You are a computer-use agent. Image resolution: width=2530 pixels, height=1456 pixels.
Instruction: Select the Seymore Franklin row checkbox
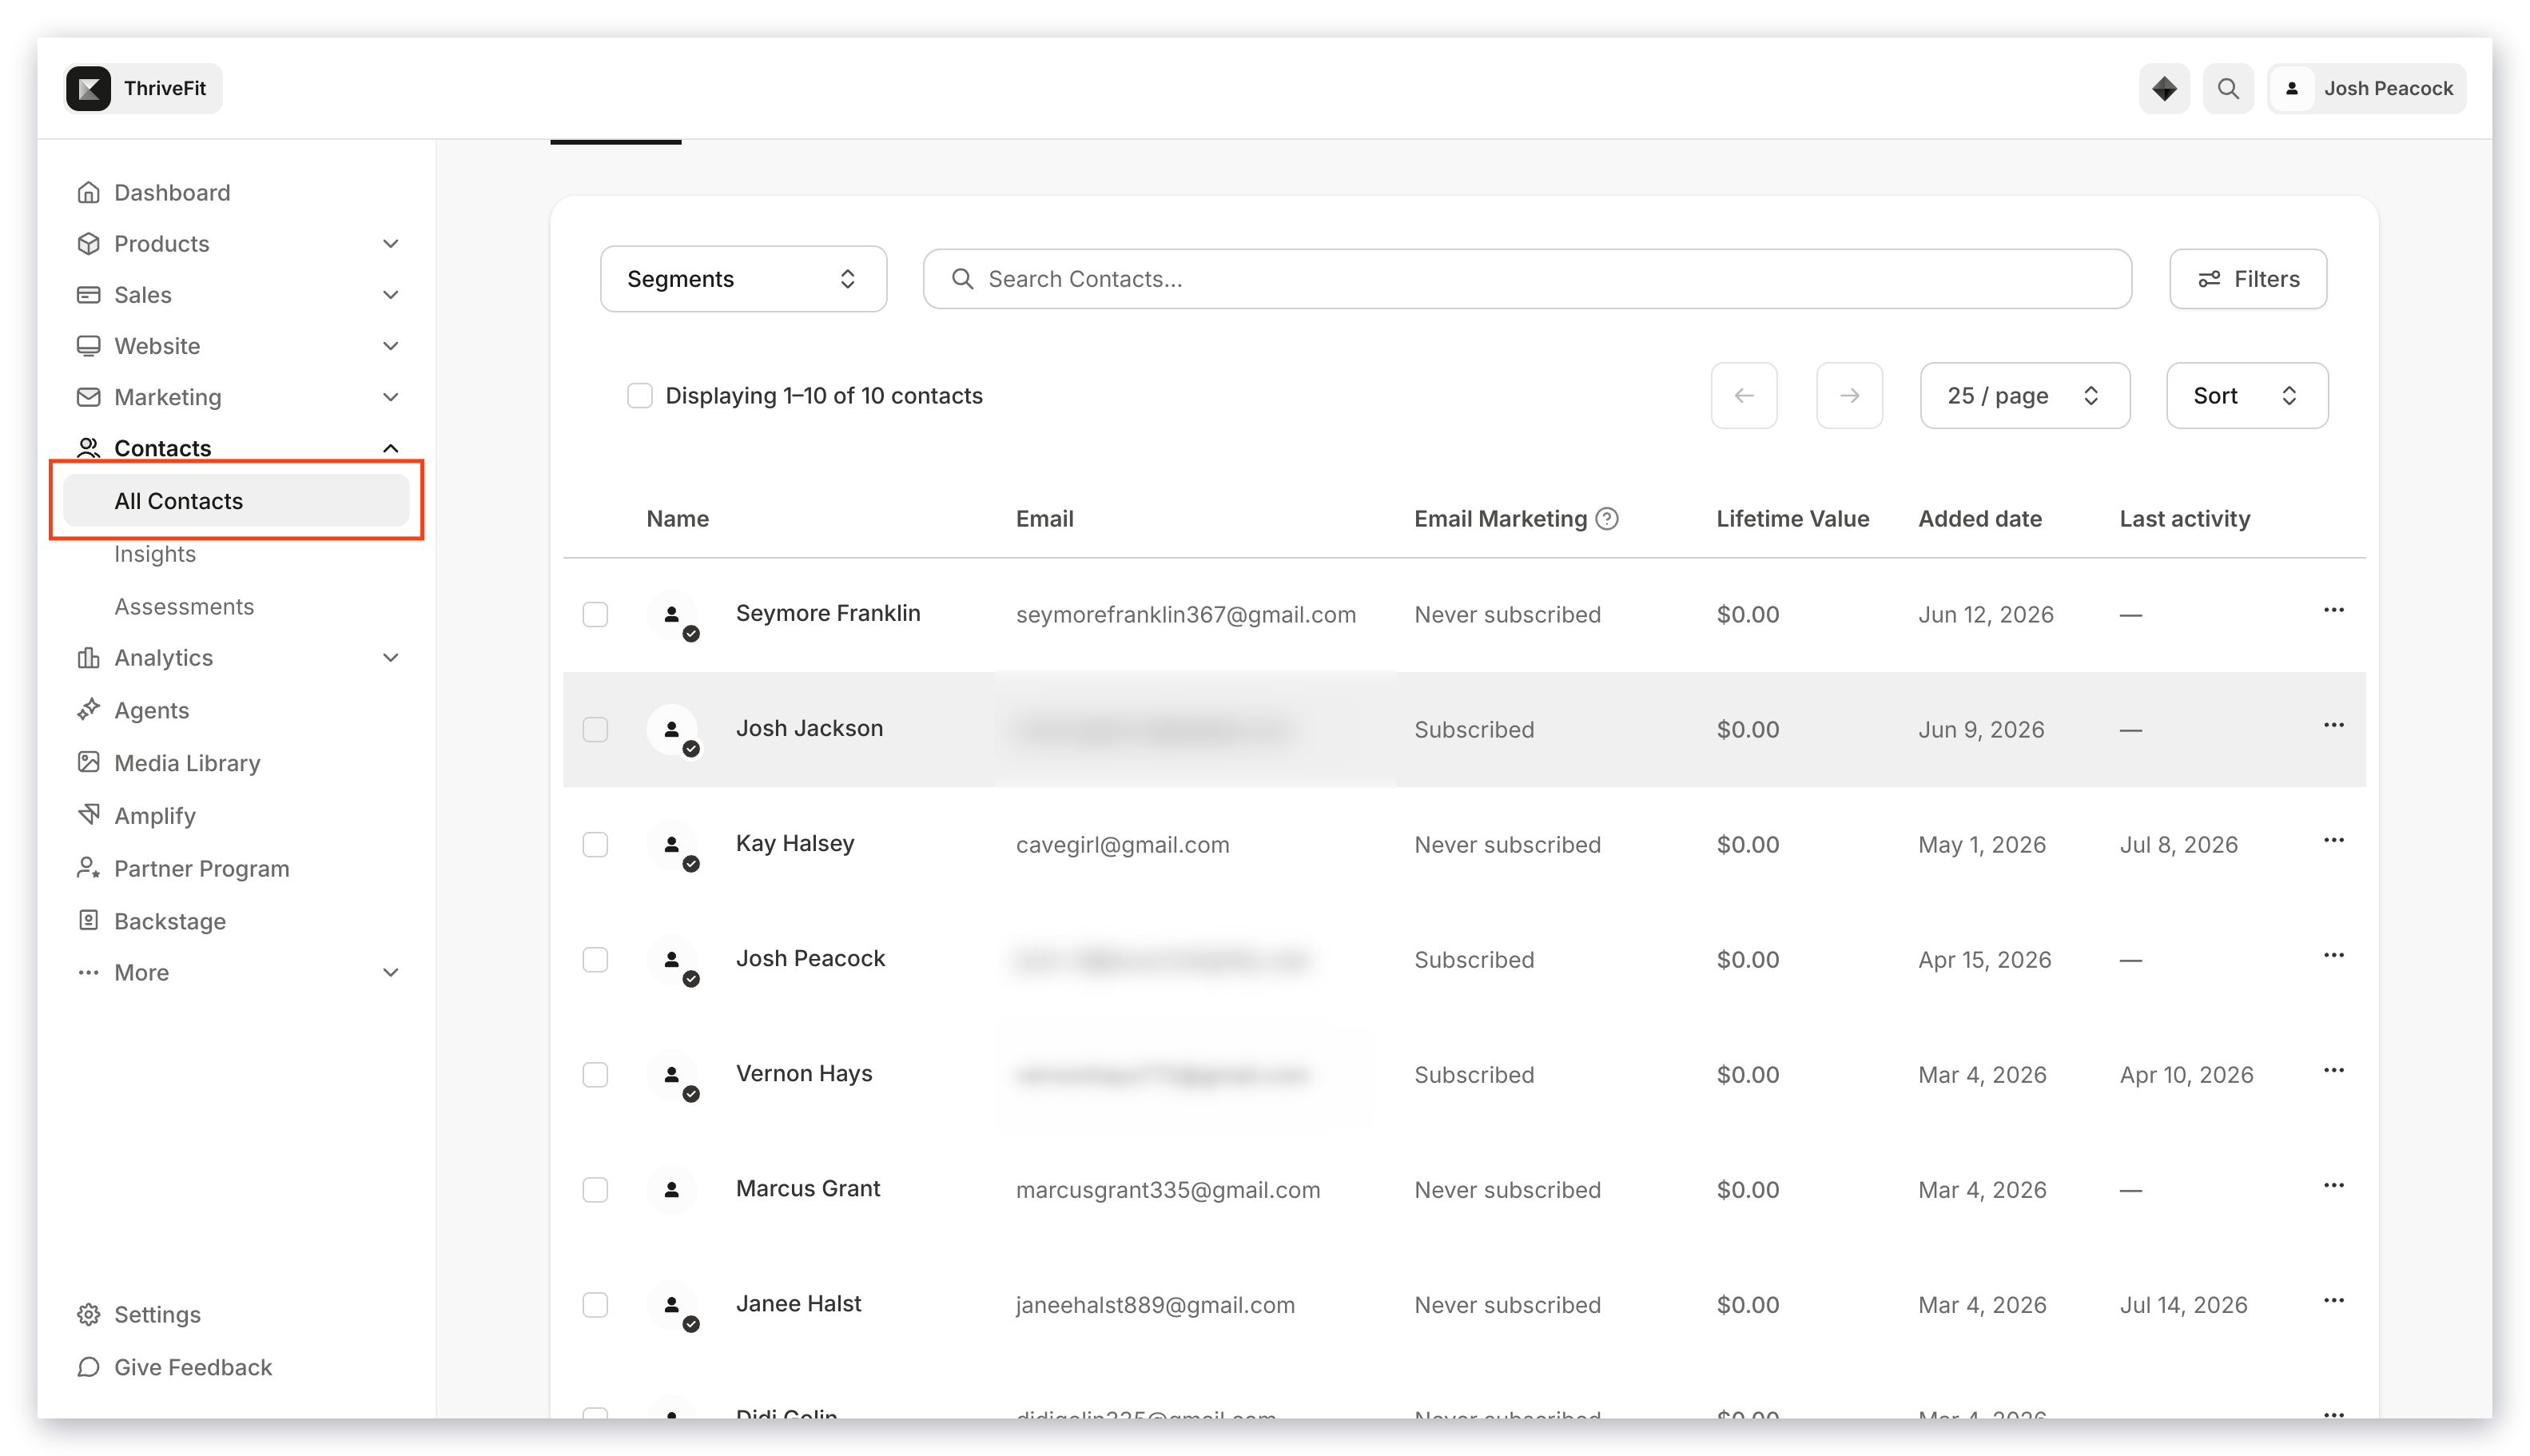[x=595, y=614]
